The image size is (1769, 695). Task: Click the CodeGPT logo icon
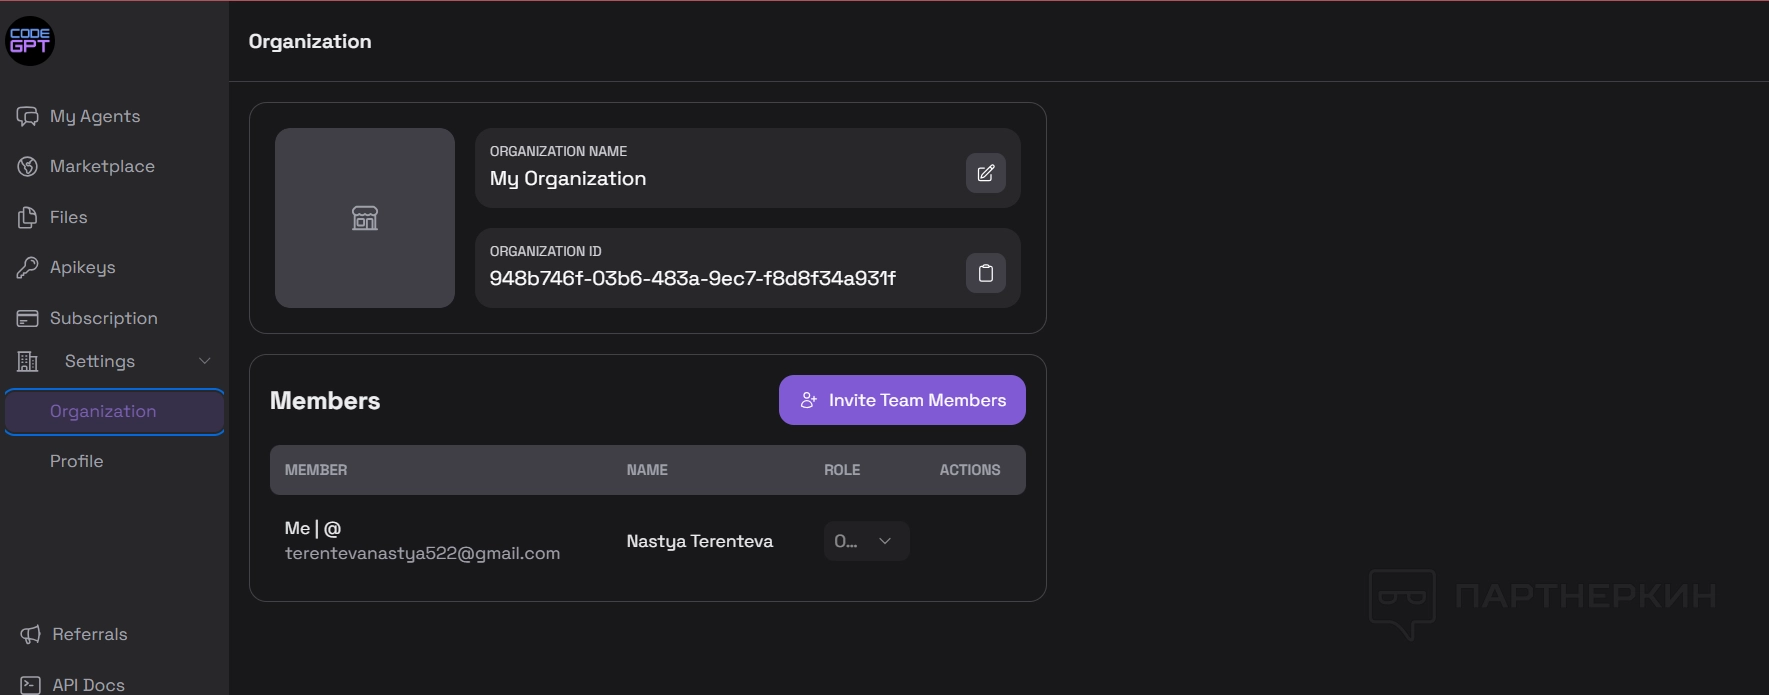(30, 41)
